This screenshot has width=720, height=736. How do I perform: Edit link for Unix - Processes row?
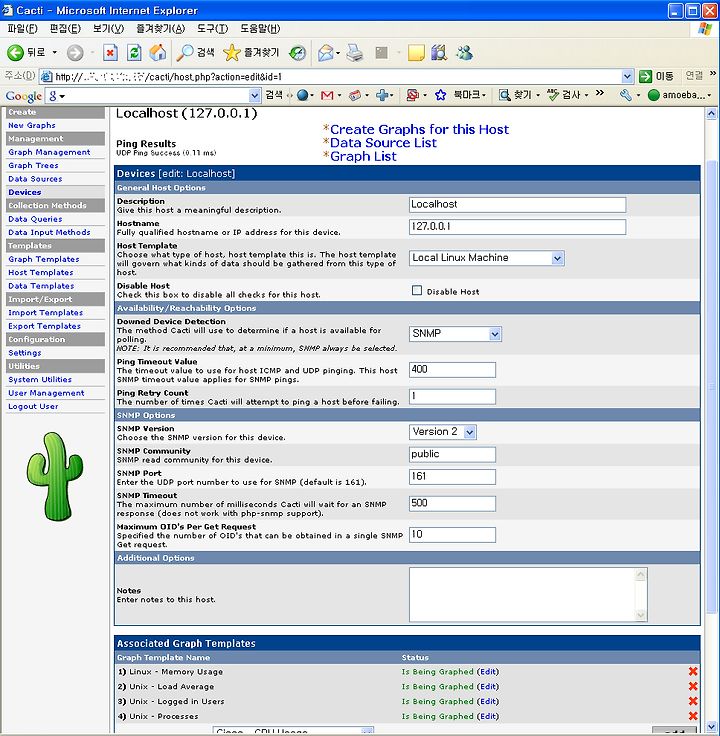488,716
